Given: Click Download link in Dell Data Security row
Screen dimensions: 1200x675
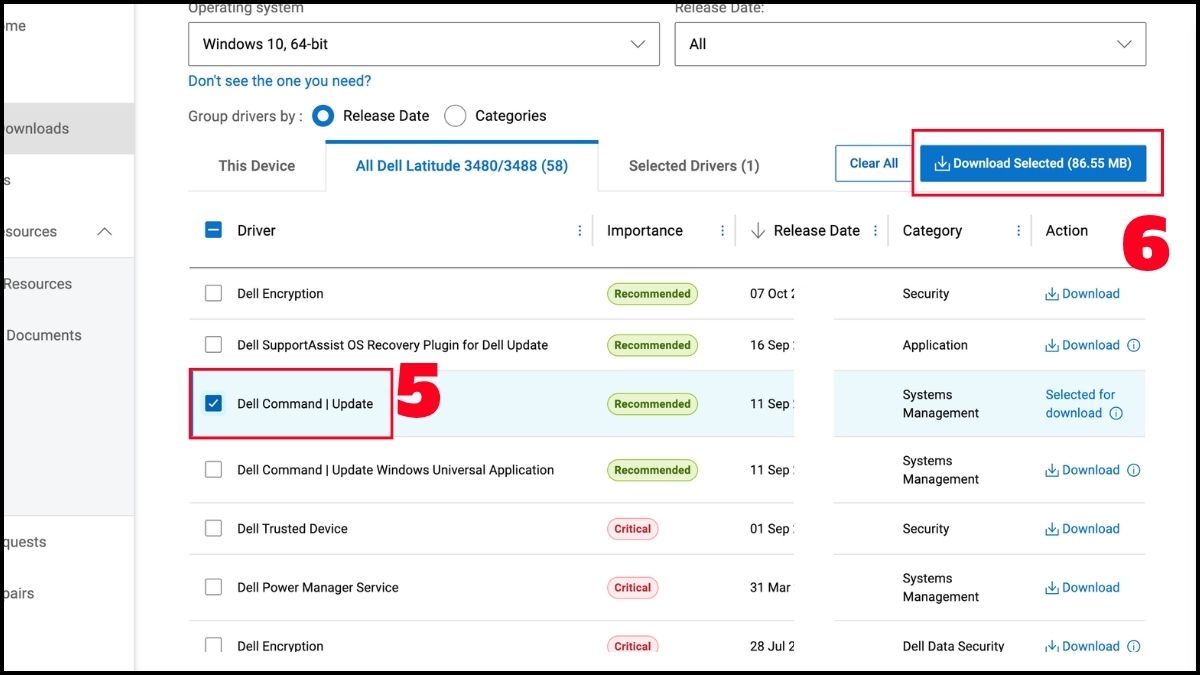Looking at the screenshot, I should [x=1082, y=646].
